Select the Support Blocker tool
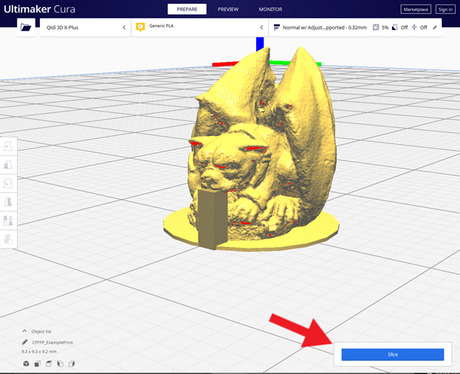 pos(8,239)
